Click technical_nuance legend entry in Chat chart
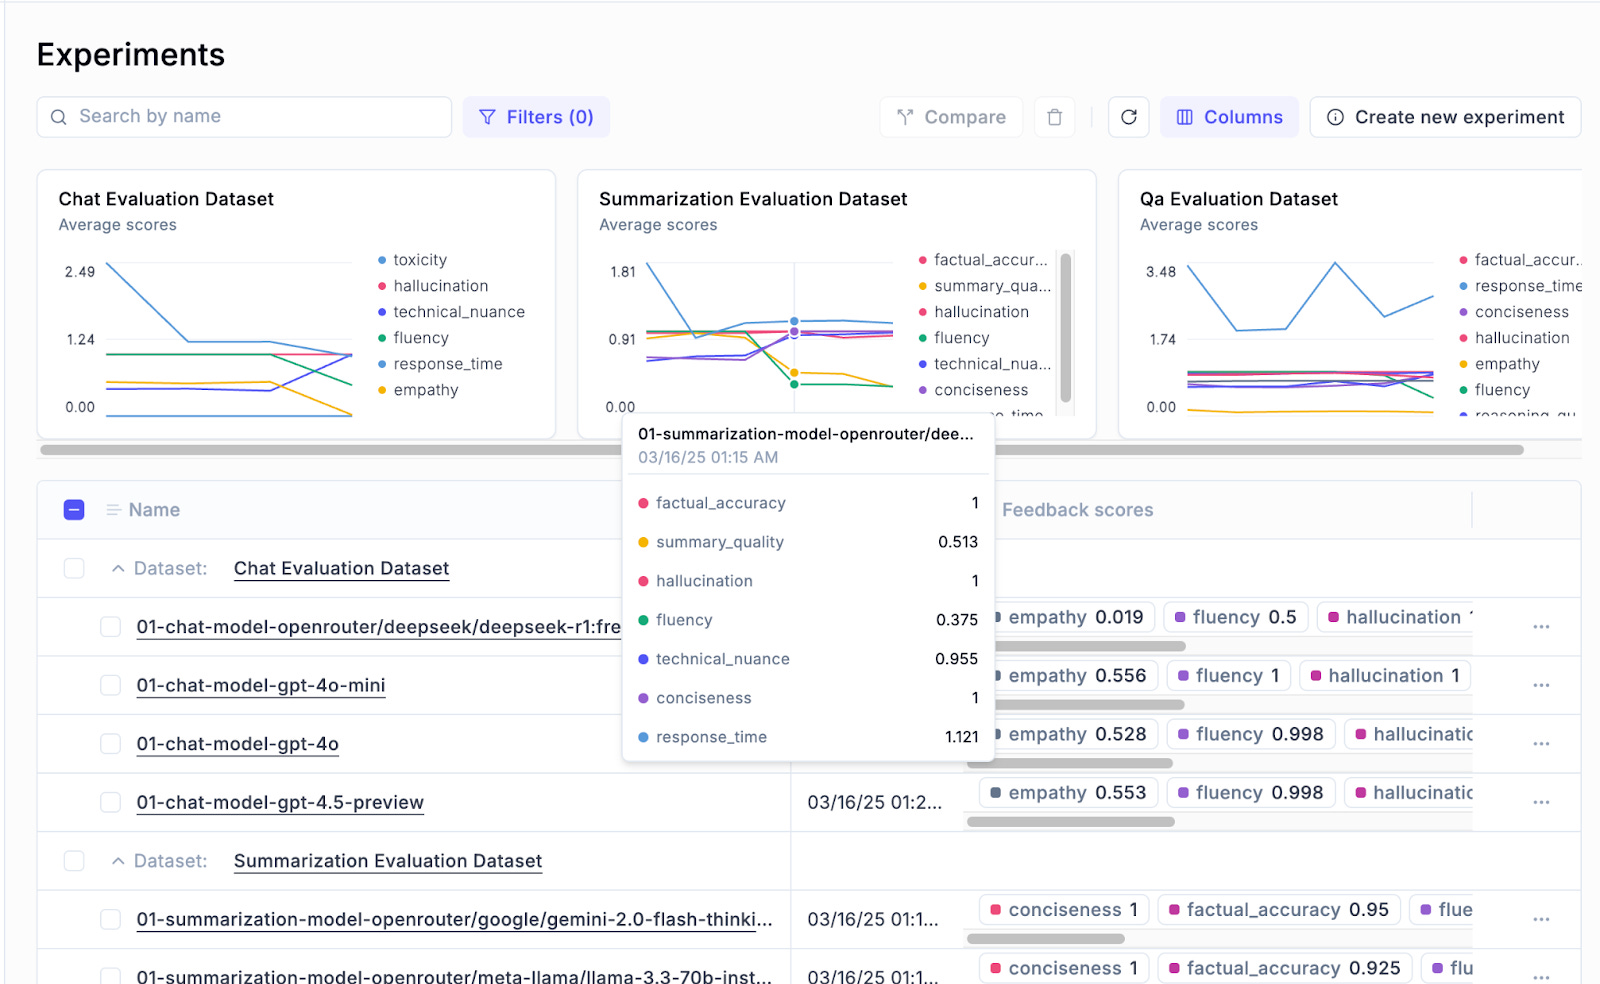 point(451,312)
